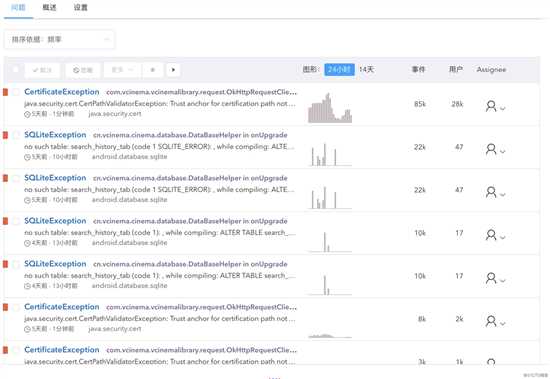
Task: Click the red level marker on the 3k issue
Action: [x=5, y=350]
